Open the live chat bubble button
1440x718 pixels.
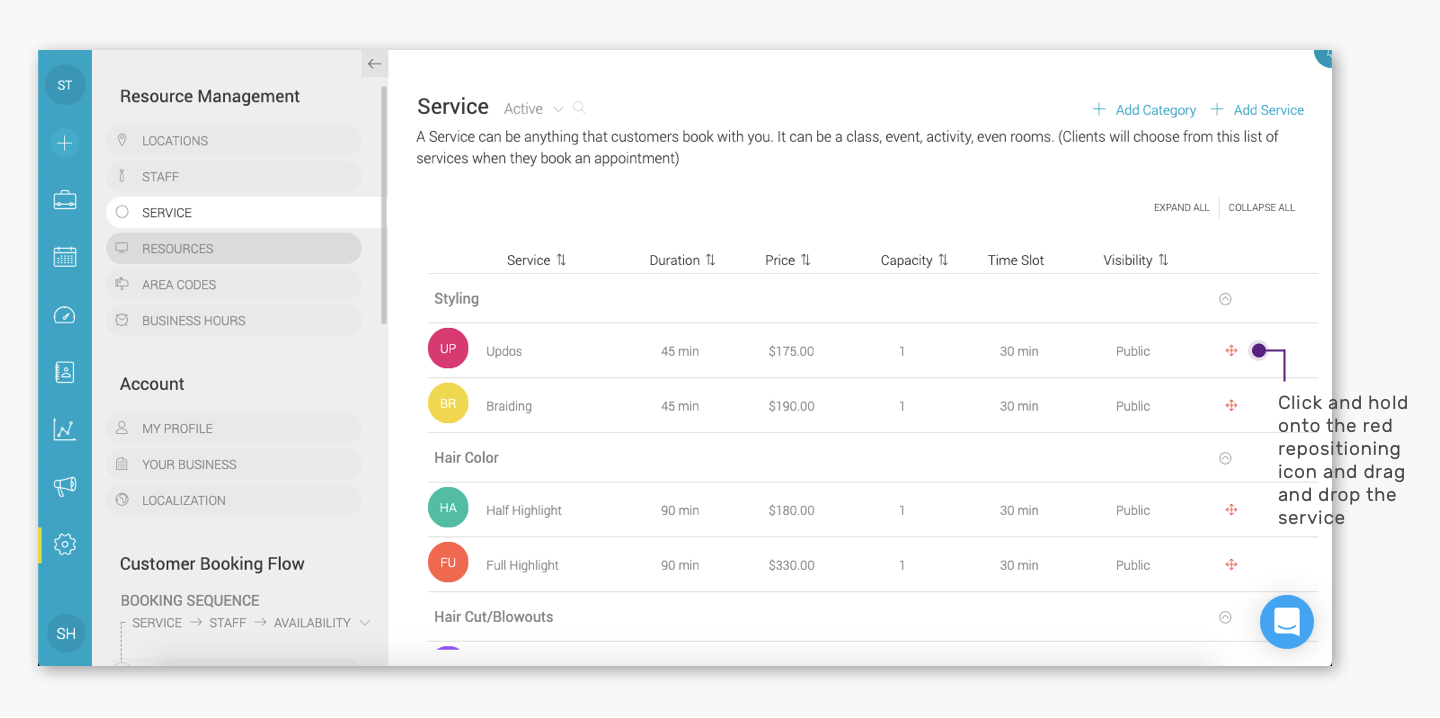[1287, 622]
